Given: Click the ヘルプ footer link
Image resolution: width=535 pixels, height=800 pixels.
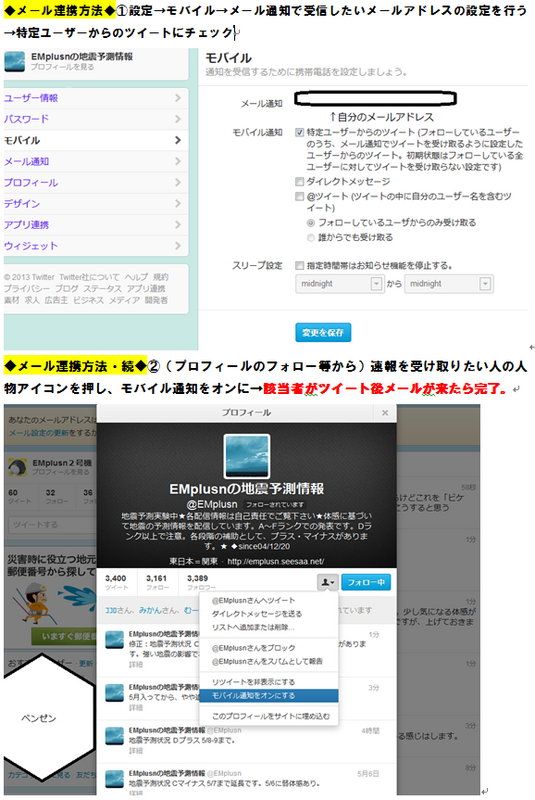Looking at the screenshot, I should coord(137,277).
